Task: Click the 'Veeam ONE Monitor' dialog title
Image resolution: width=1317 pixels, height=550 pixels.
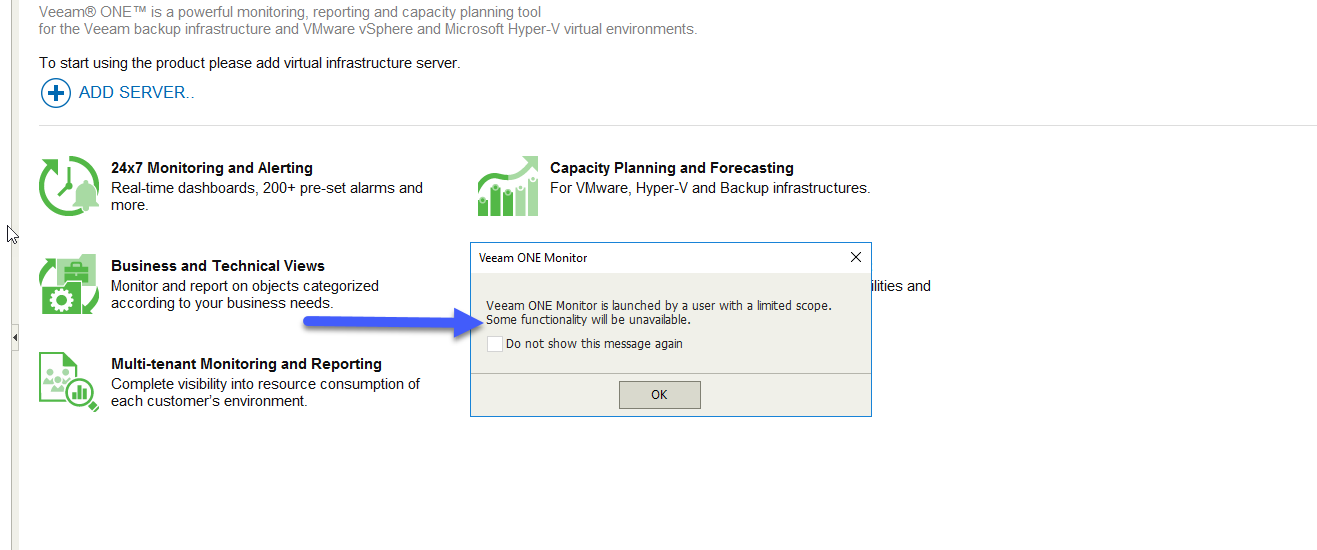Action: (x=533, y=258)
